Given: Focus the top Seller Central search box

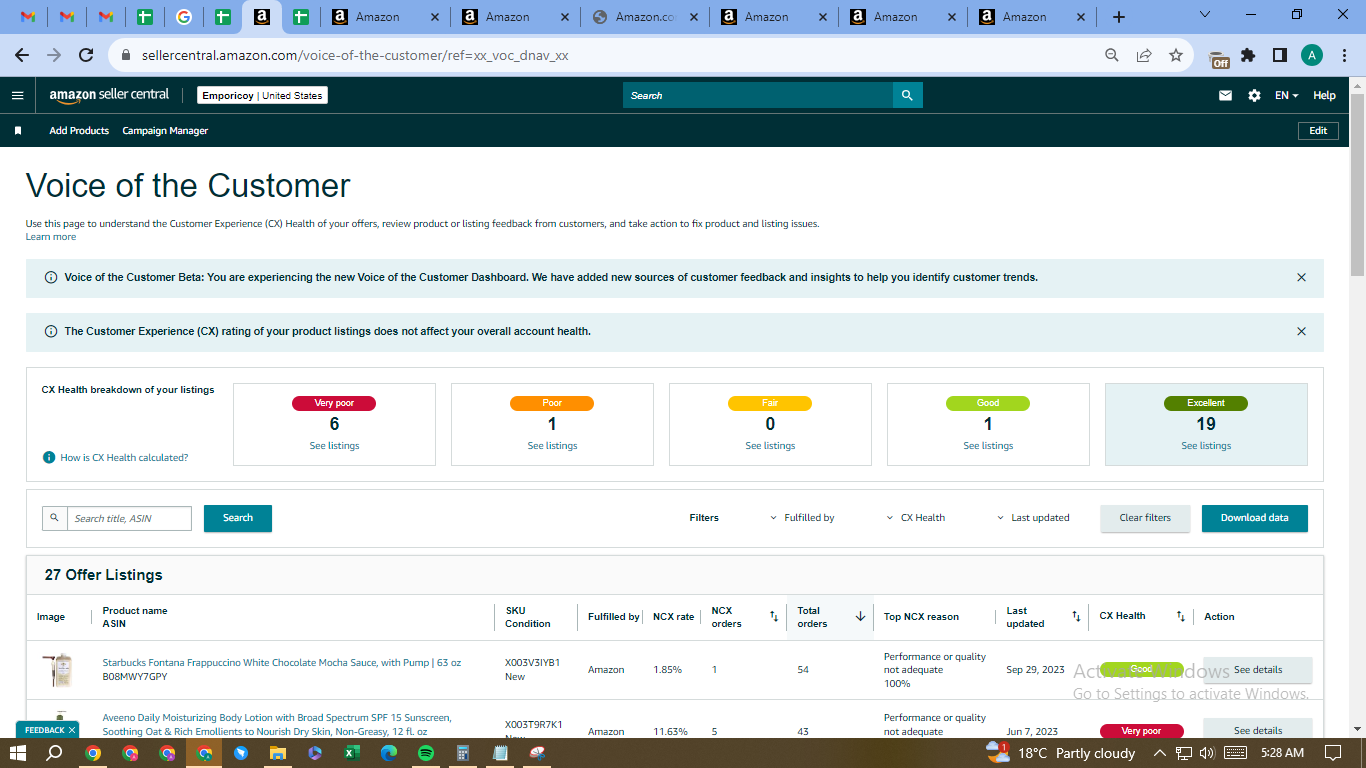Looking at the screenshot, I should tap(758, 95).
